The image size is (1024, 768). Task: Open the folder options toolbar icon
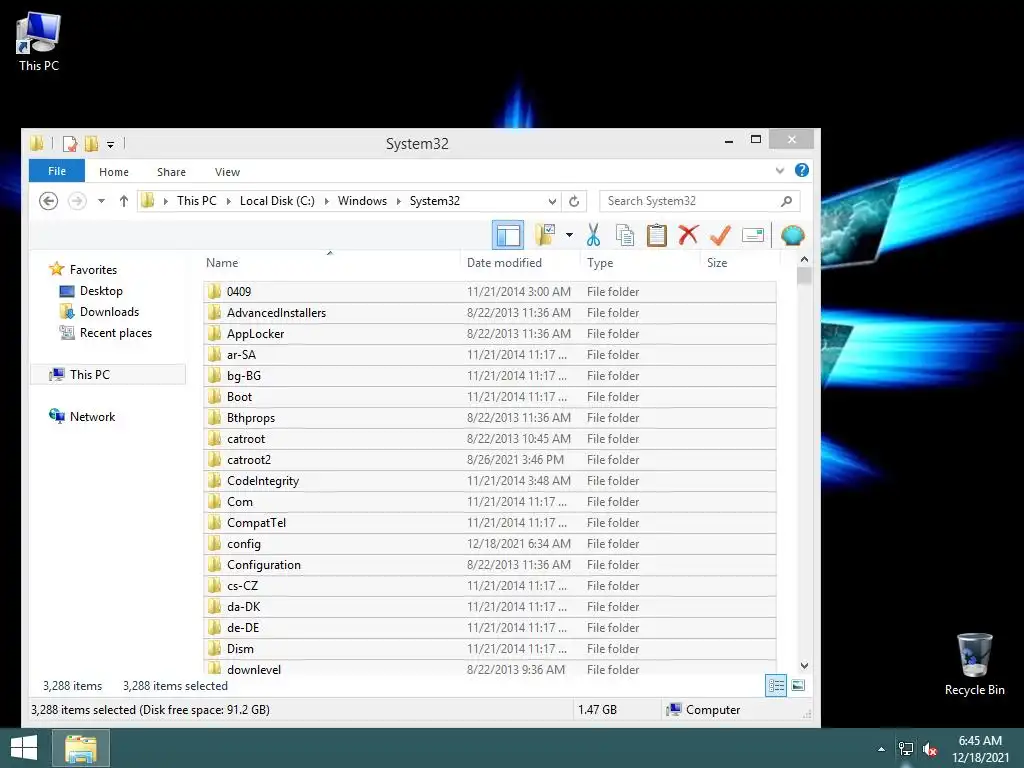(545, 235)
